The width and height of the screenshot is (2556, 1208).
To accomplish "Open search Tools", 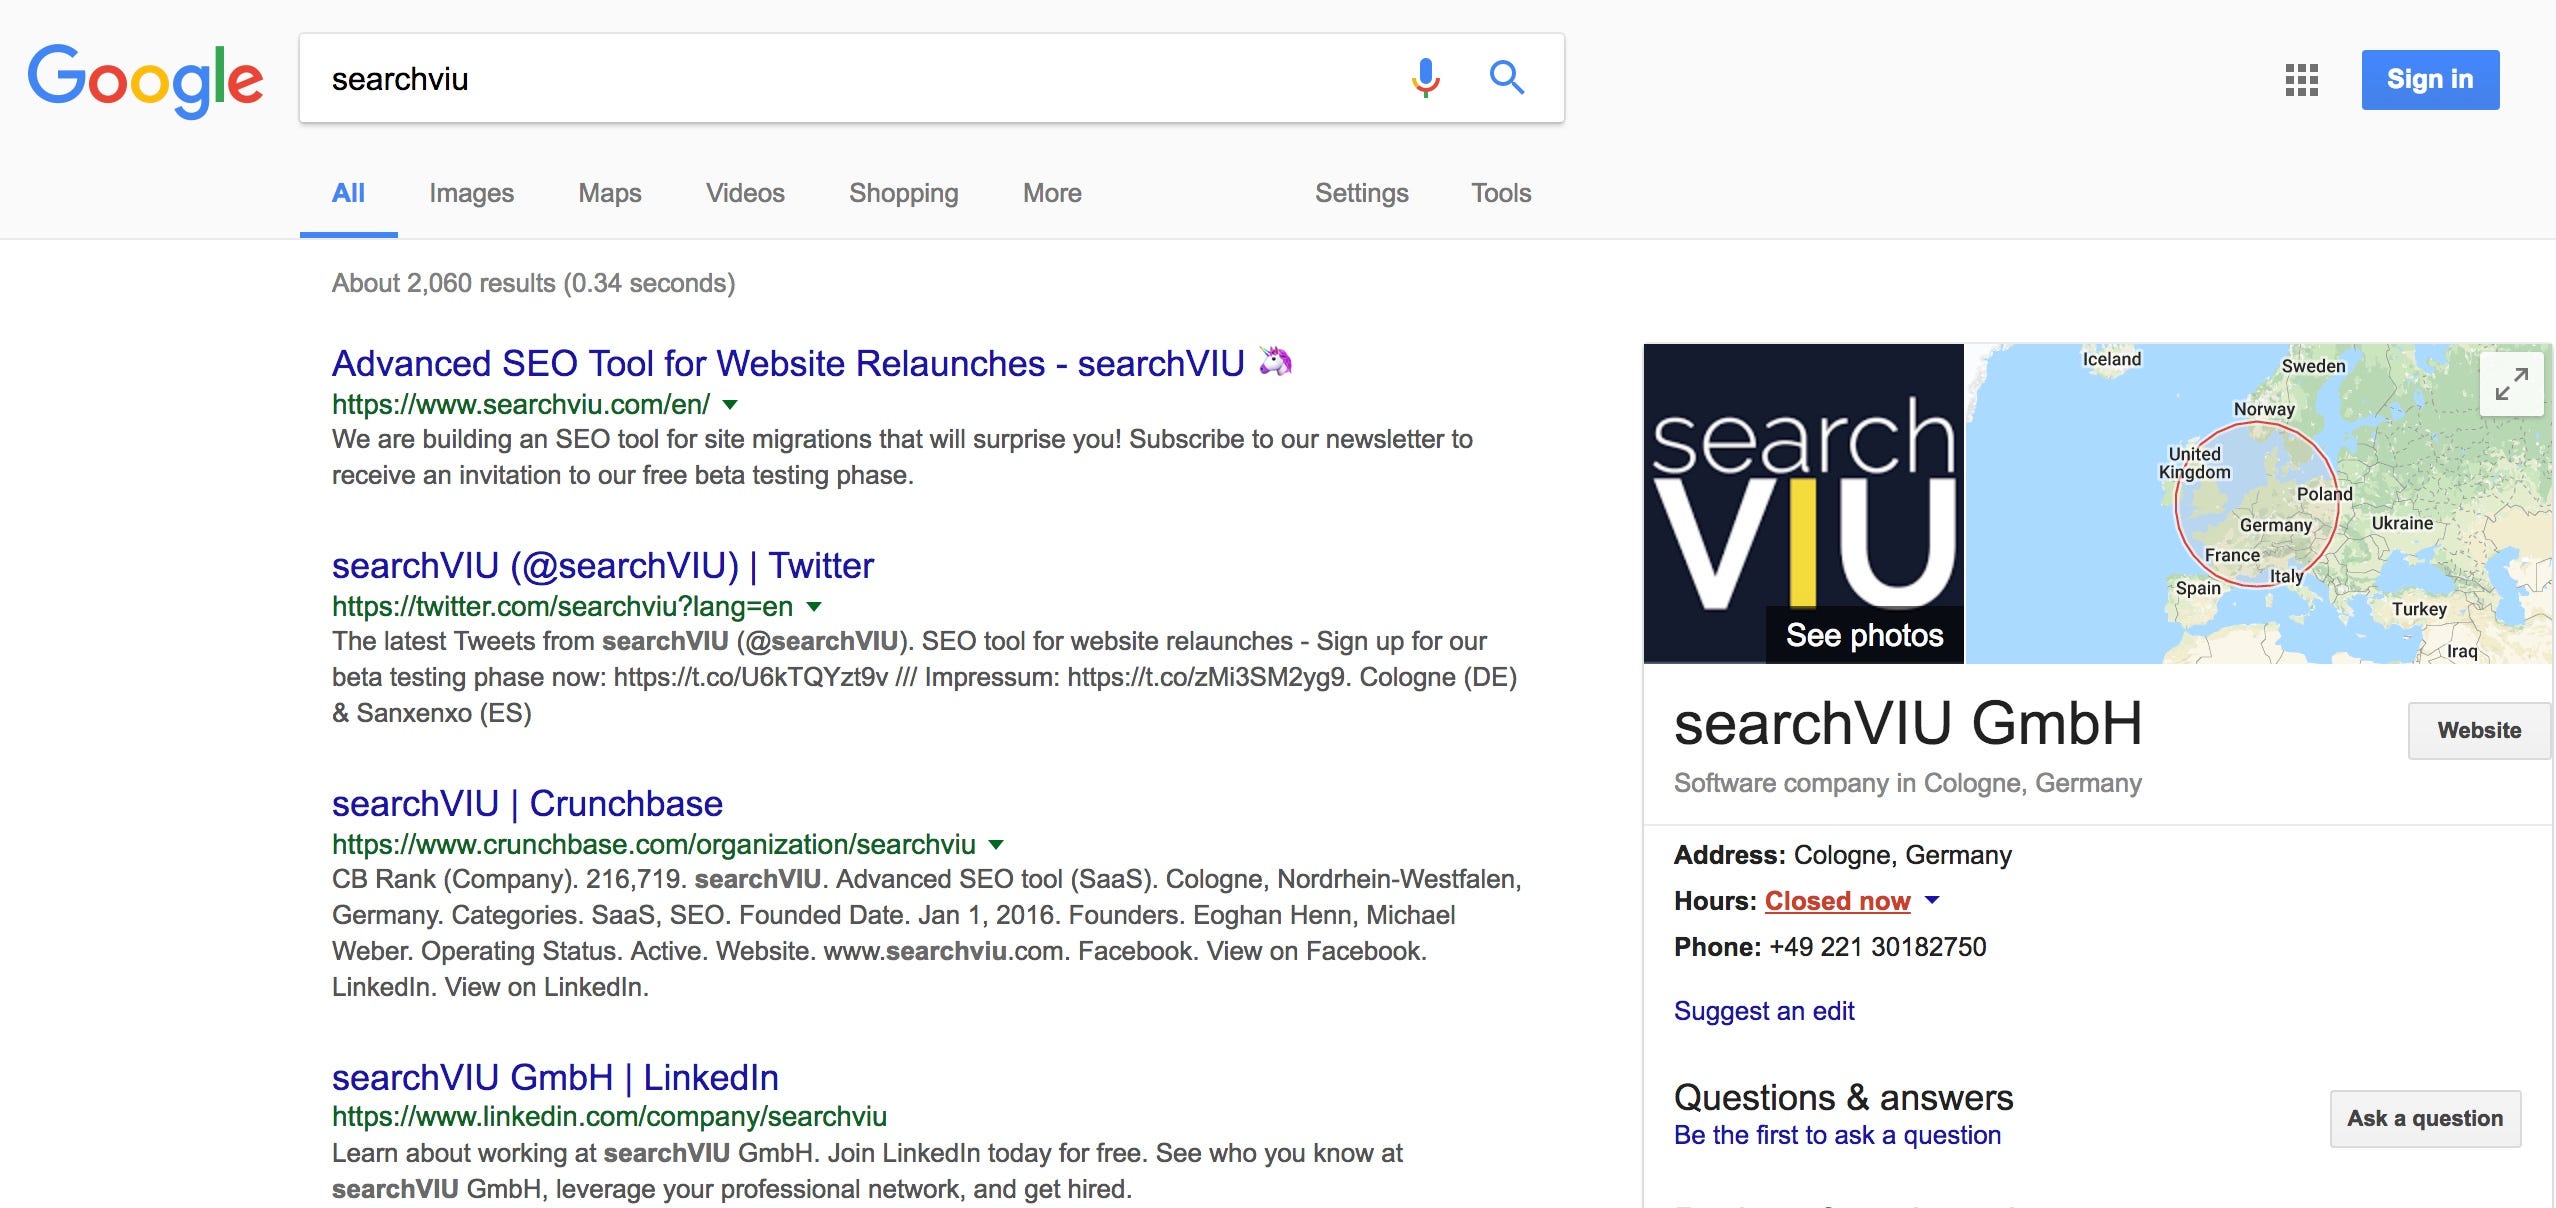I will pos(1501,193).
